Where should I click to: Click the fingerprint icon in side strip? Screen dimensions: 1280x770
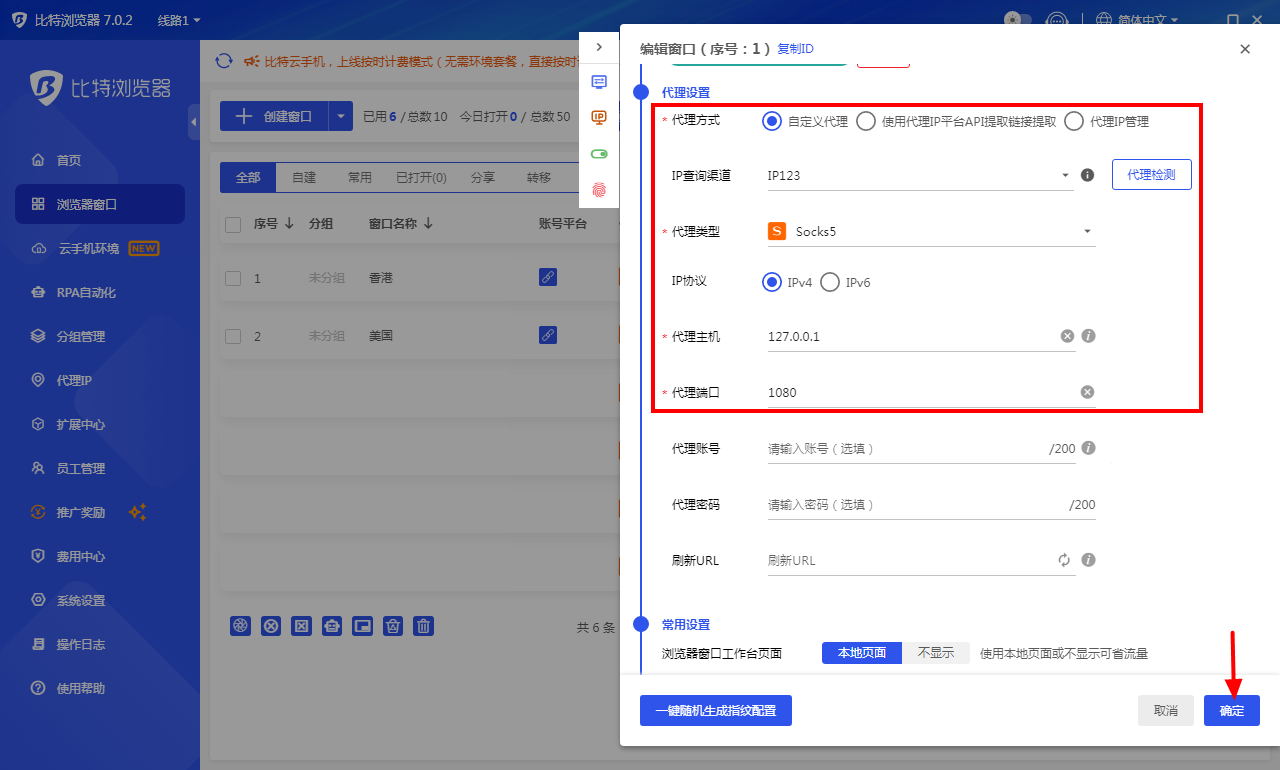[x=599, y=189]
